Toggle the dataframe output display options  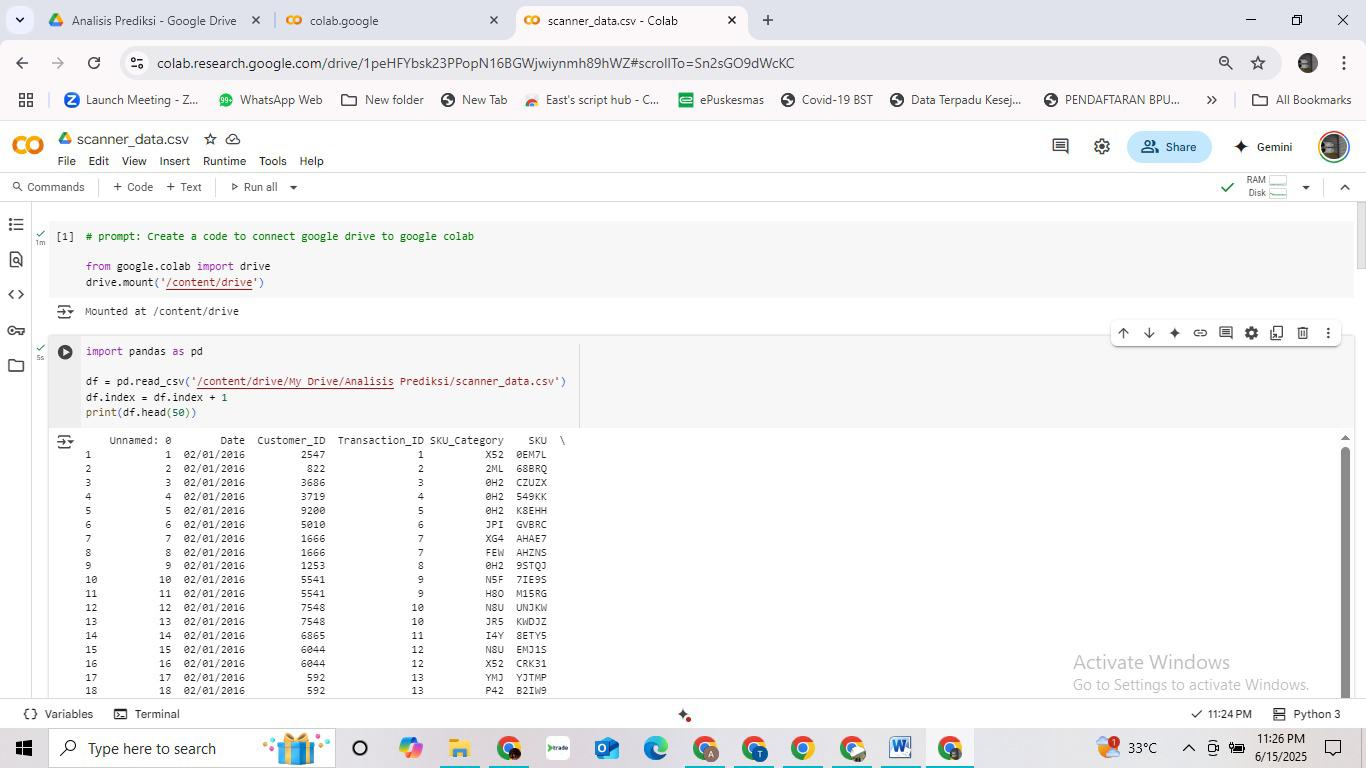point(65,442)
